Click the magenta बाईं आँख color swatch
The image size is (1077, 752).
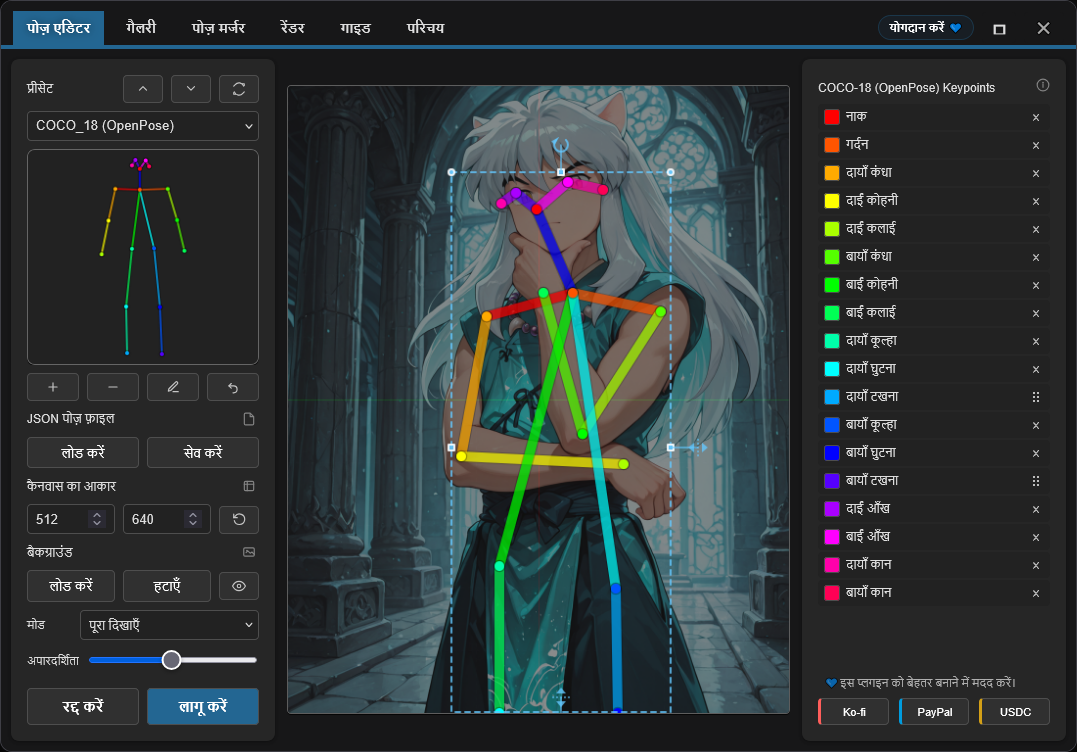832,537
